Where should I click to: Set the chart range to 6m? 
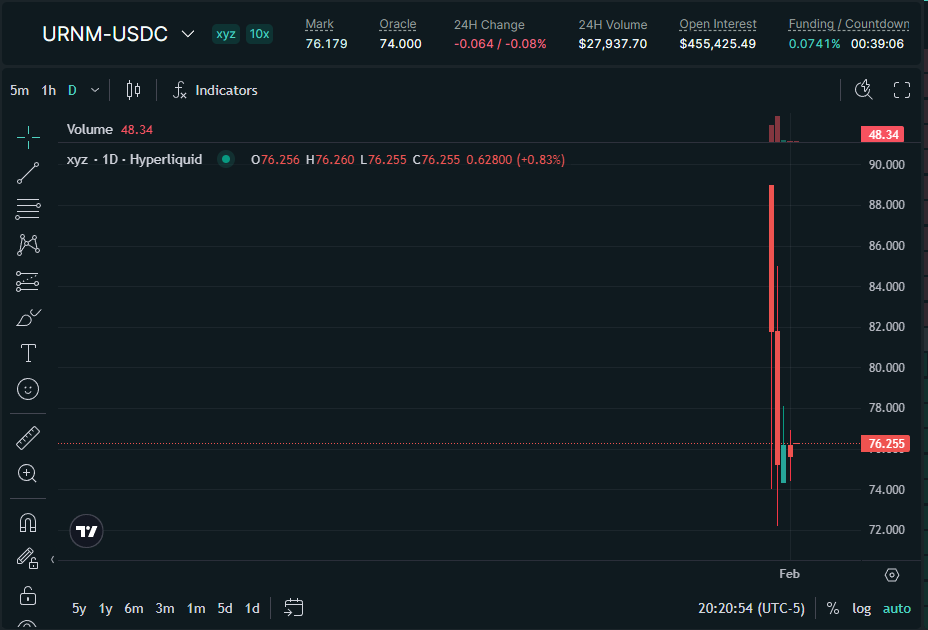(x=134, y=608)
